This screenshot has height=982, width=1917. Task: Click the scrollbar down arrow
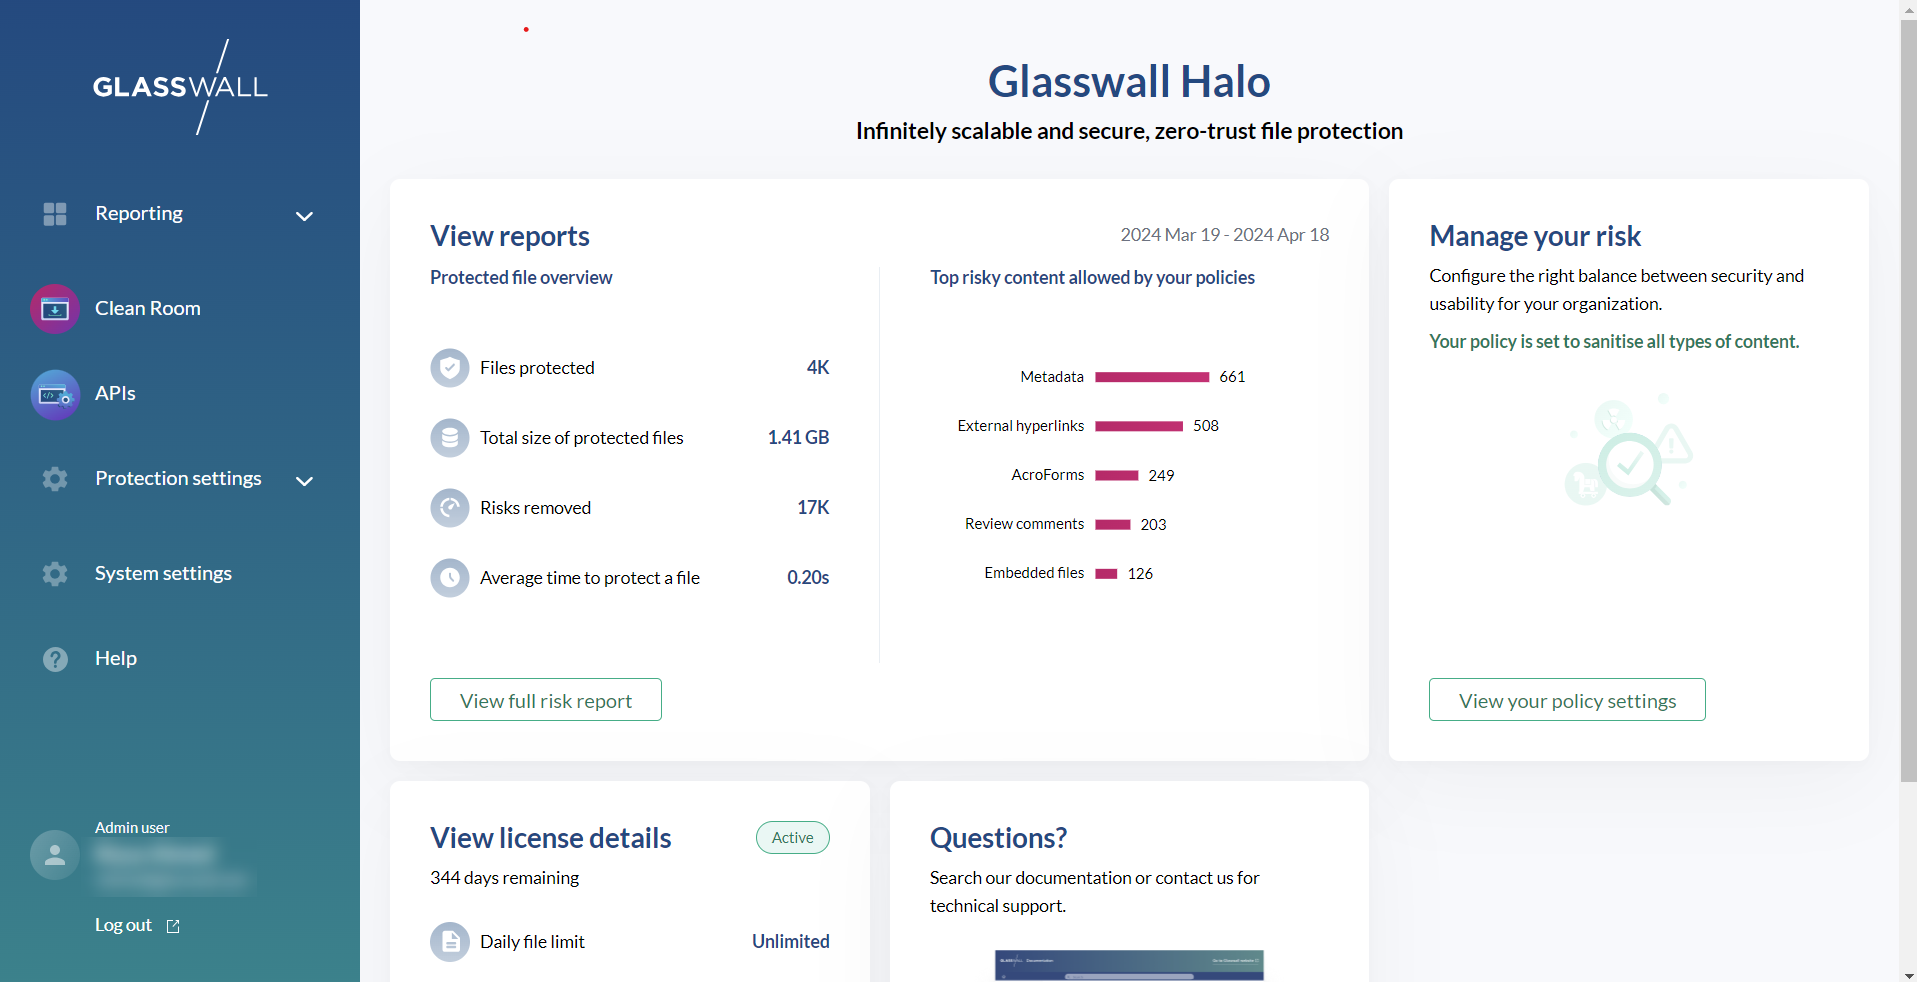pyautogui.click(x=1908, y=974)
